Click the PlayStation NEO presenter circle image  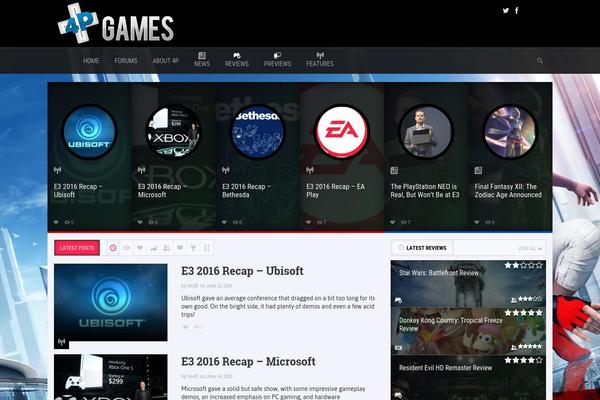pos(426,132)
